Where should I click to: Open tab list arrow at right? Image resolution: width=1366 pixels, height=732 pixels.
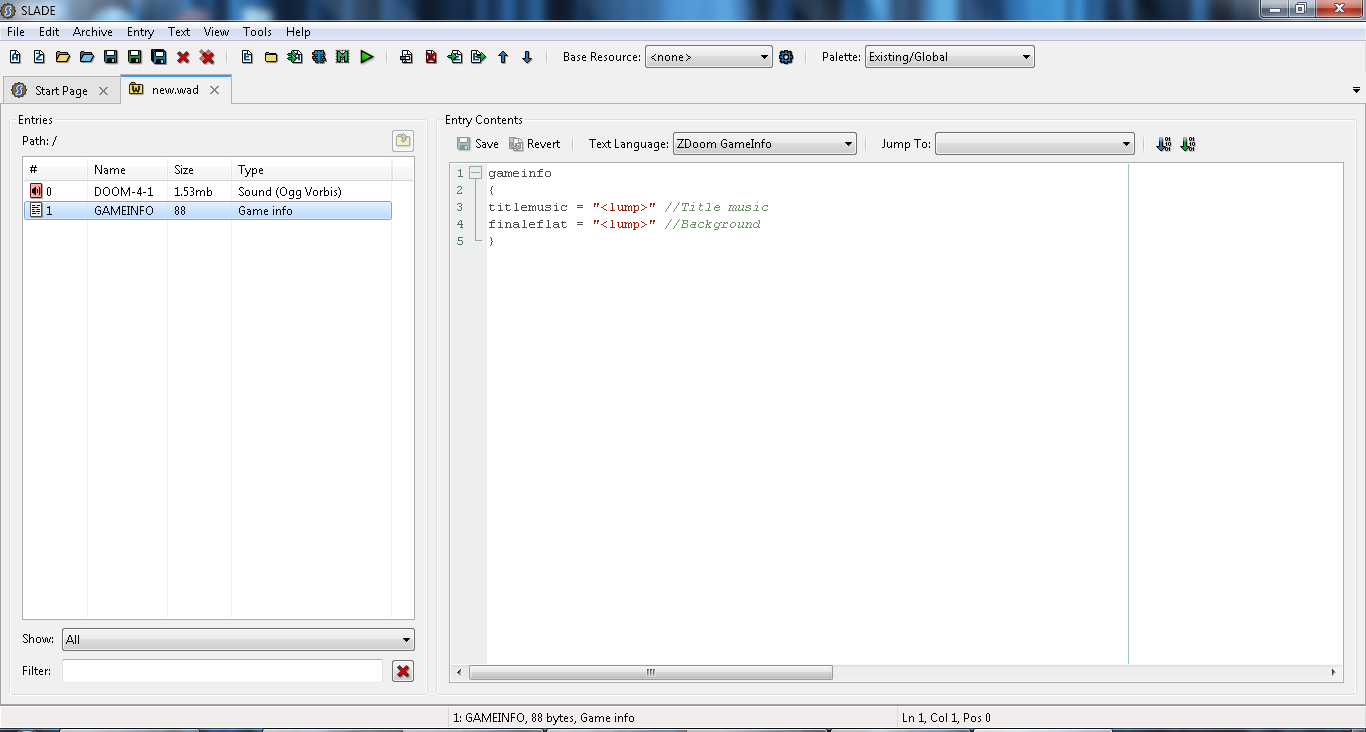tap(1356, 90)
